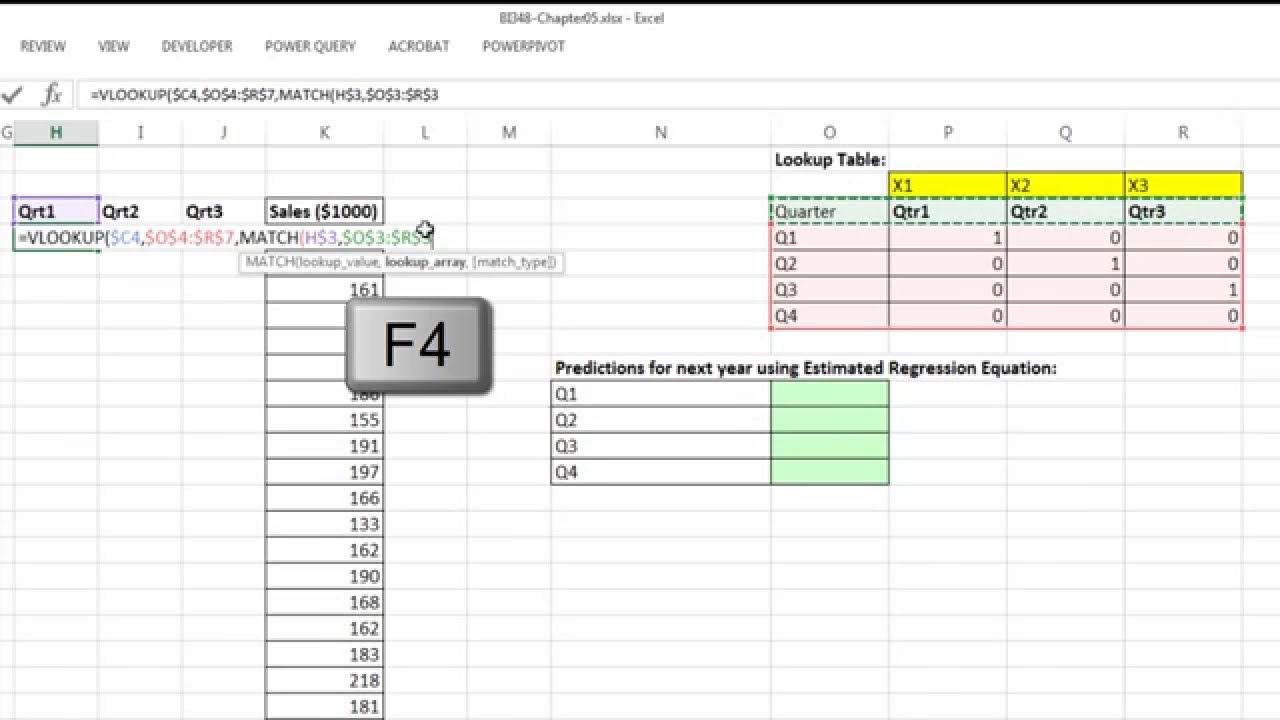Select column Q header
Screen dimensions: 1280x720
coord(1065,132)
